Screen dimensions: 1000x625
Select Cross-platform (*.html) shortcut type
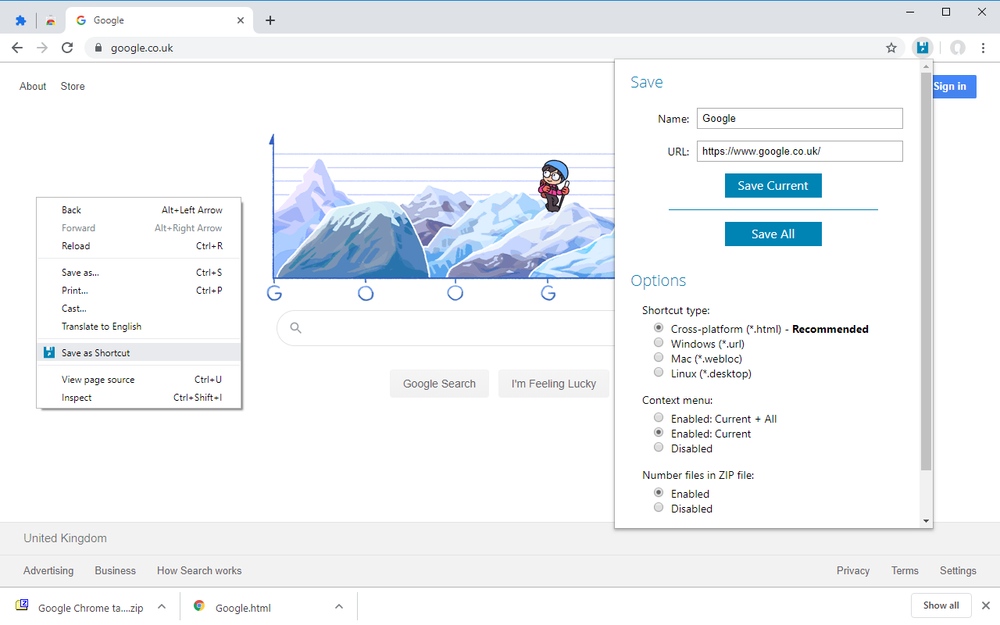pyautogui.click(x=658, y=328)
